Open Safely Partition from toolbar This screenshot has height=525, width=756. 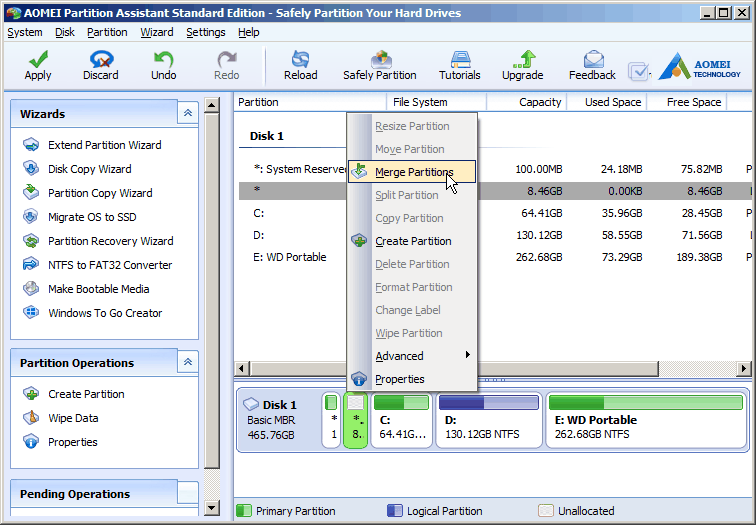tap(380, 66)
